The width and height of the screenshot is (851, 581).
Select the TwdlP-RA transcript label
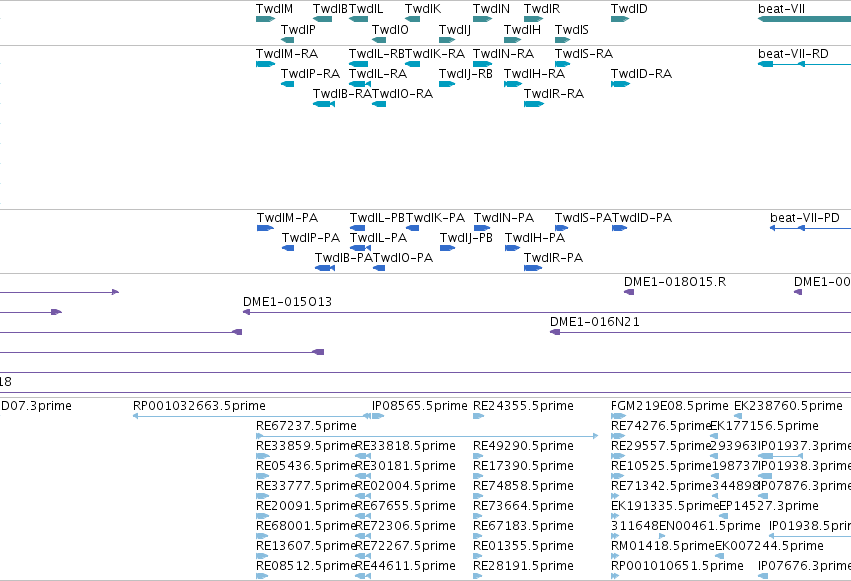310,74
